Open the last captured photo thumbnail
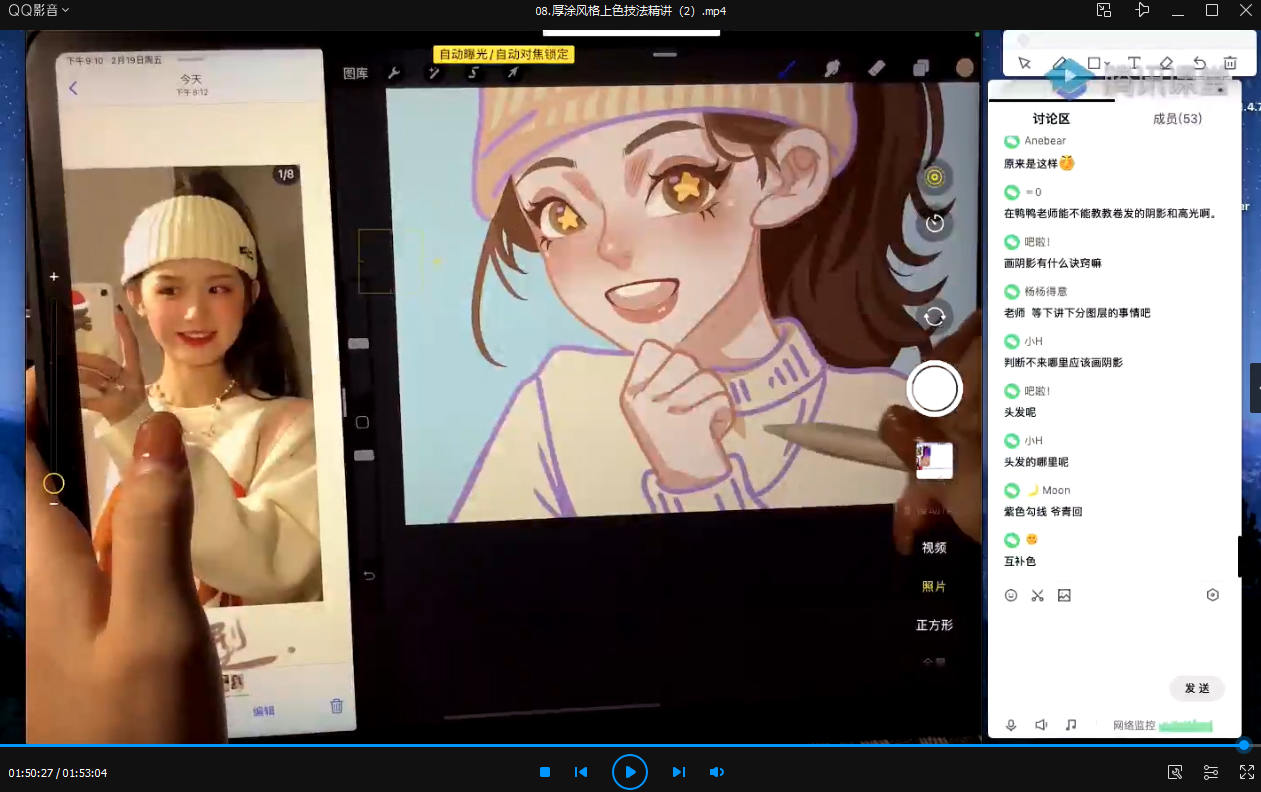The height and width of the screenshot is (792, 1261). (x=934, y=460)
